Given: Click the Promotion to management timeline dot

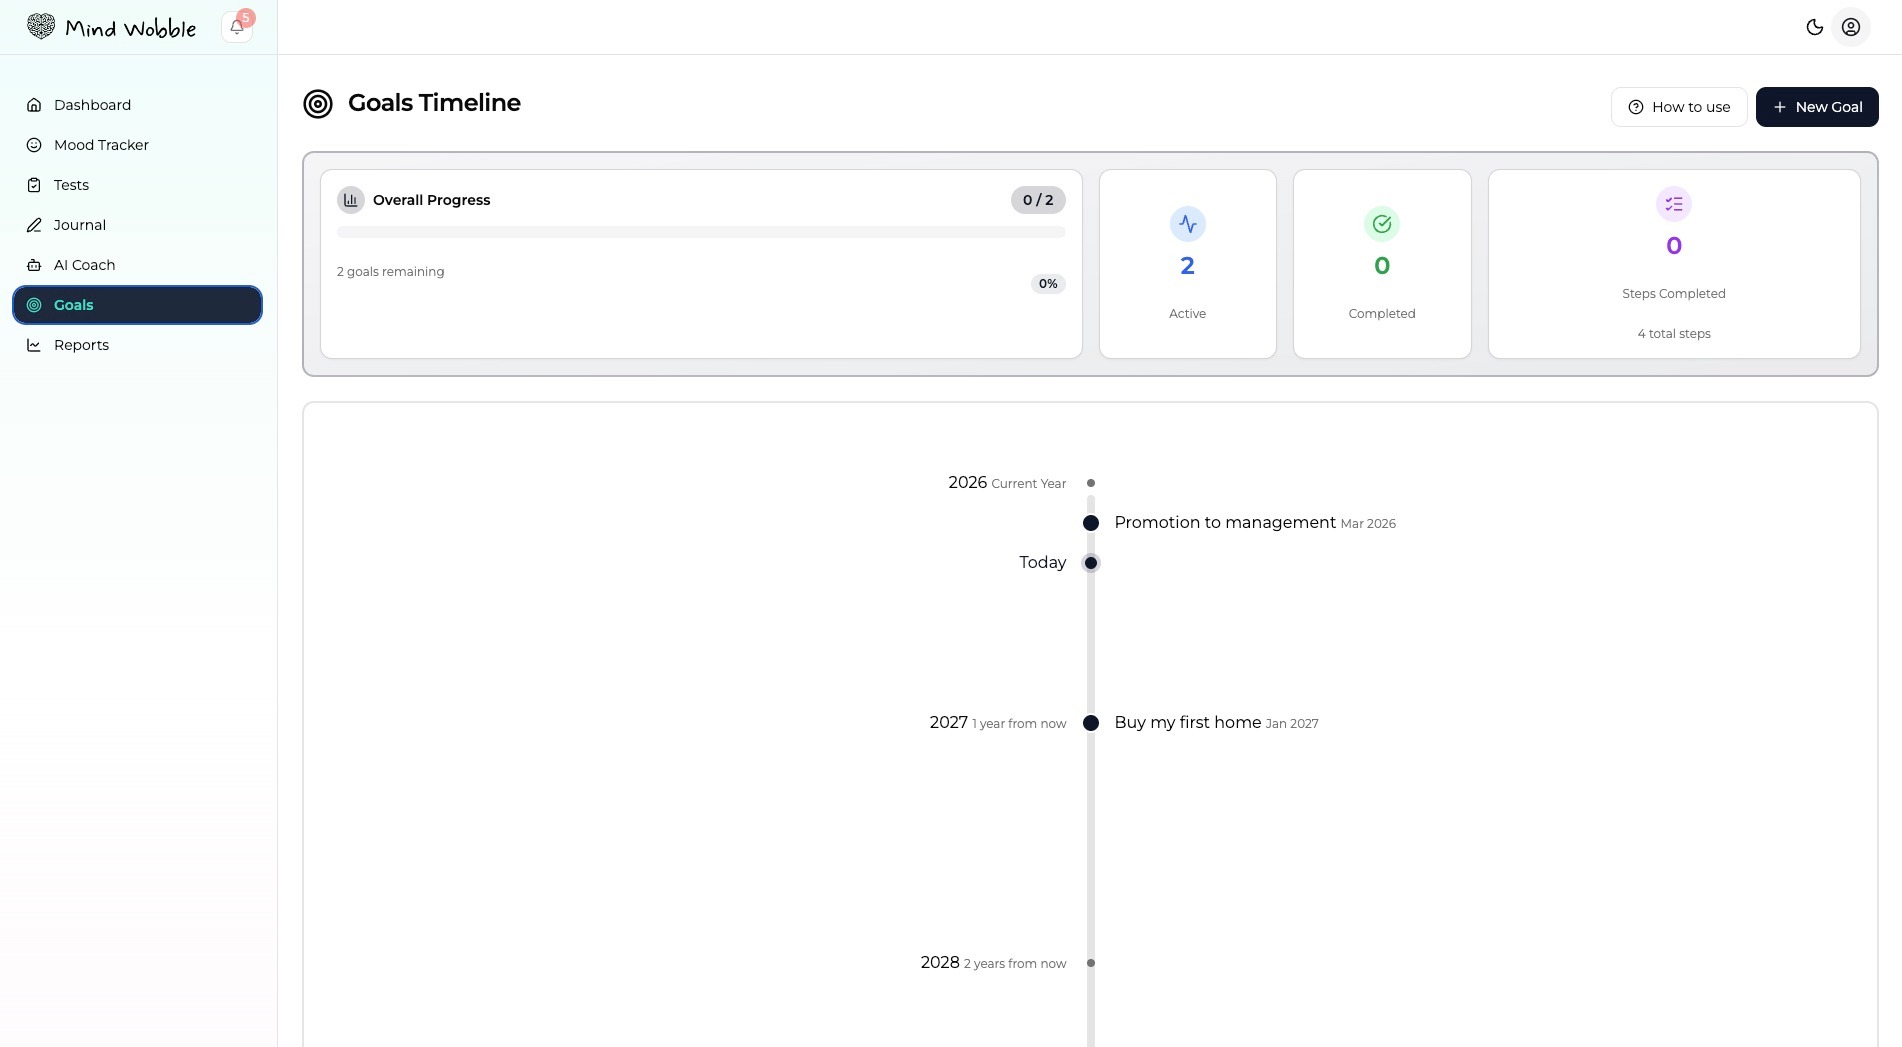Looking at the screenshot, I should (1091, 523).
